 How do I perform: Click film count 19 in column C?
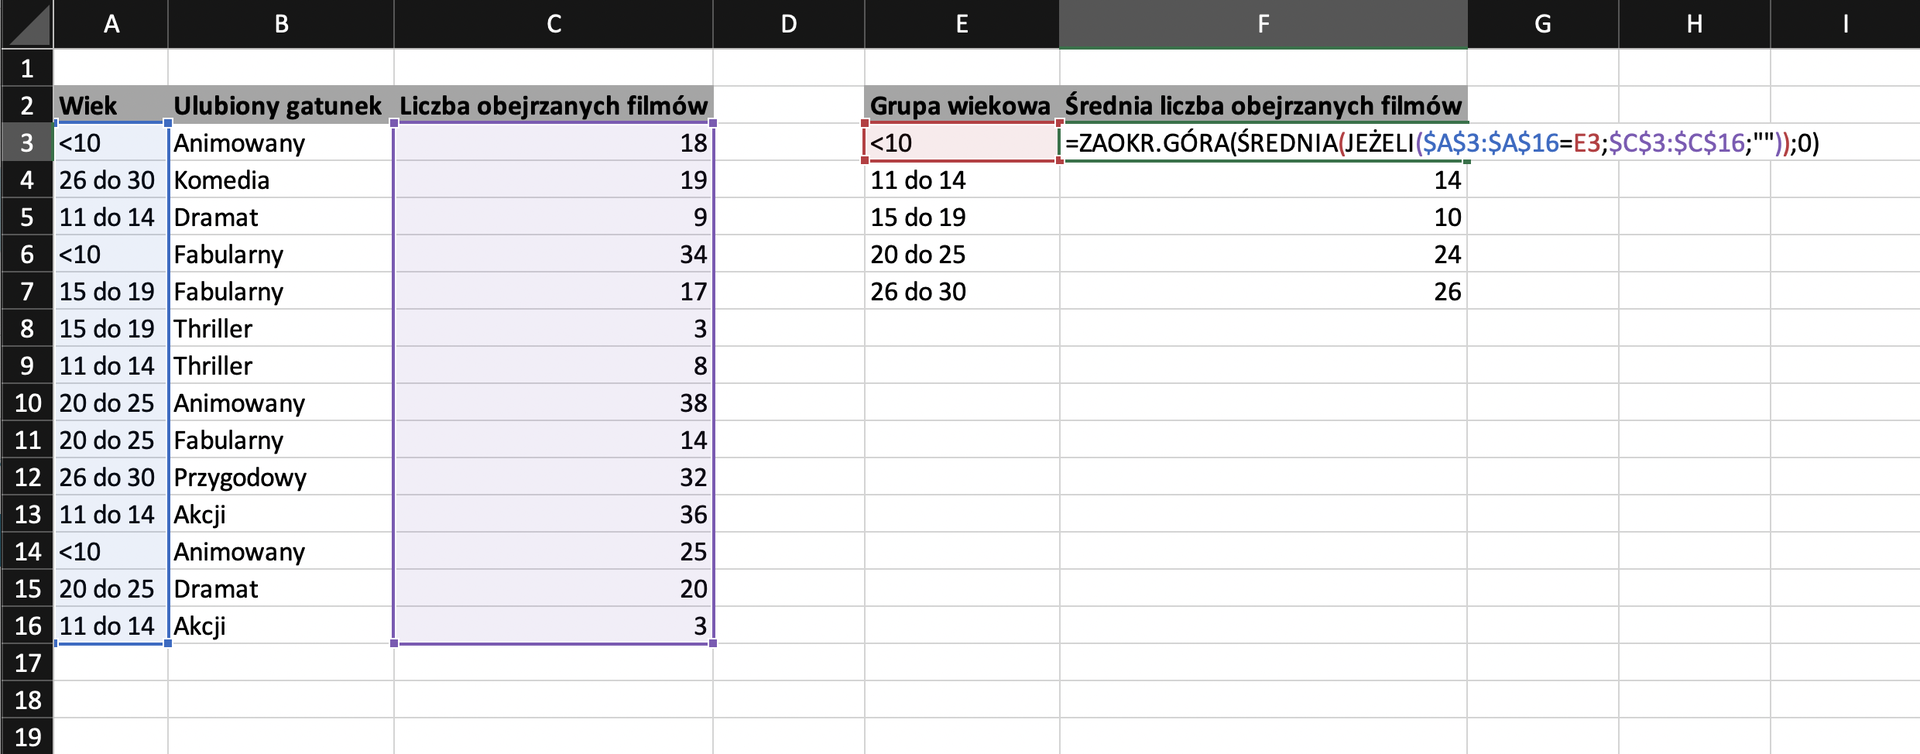point(554,180)
